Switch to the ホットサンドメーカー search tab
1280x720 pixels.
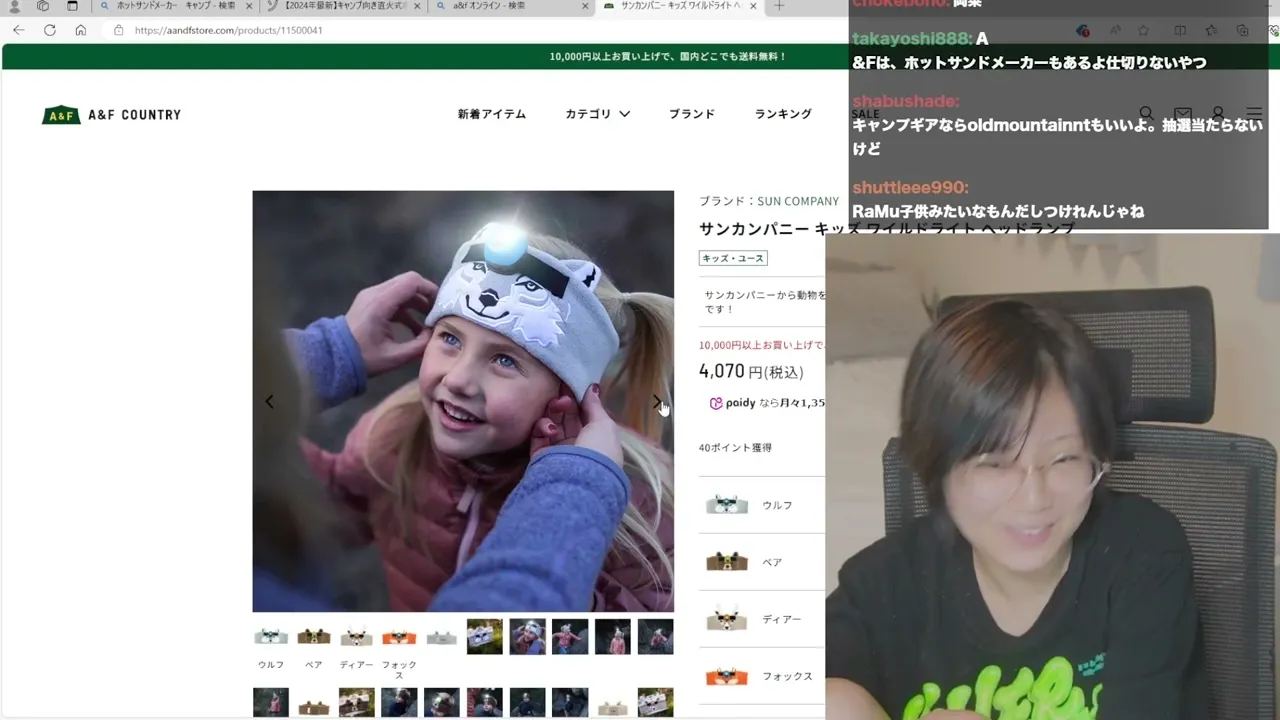[x=175, y=6]
